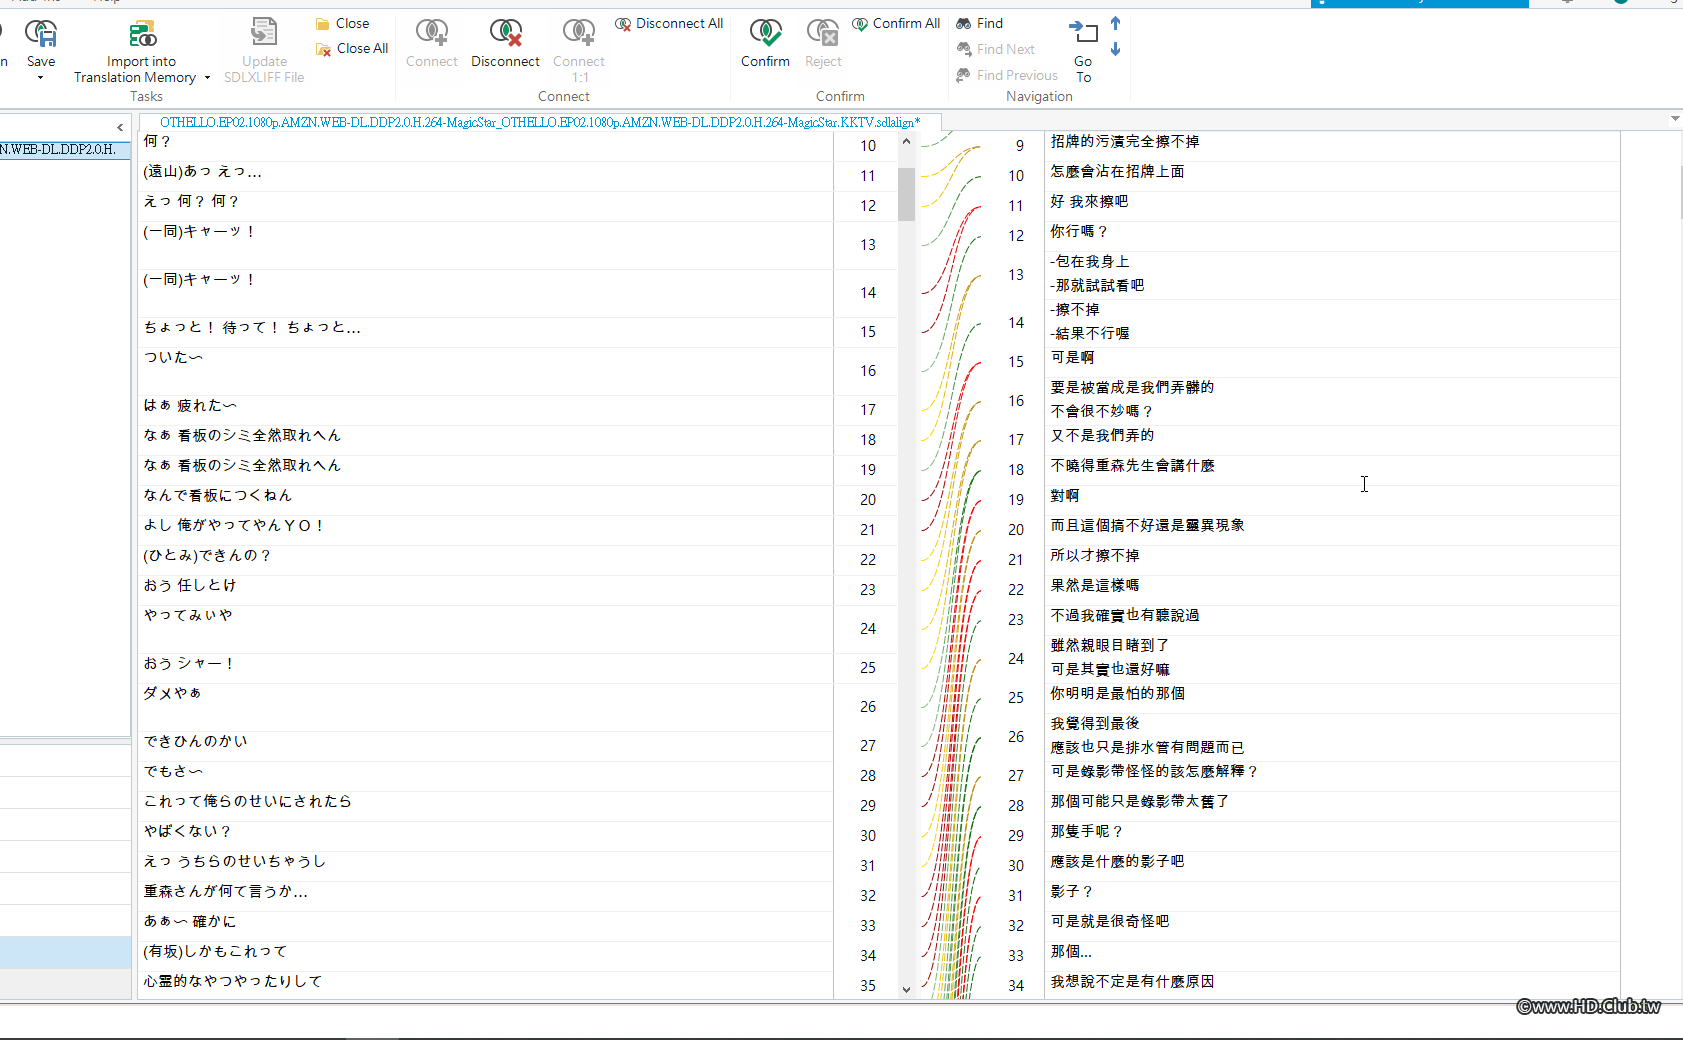Select source segment 'ついた〜'

486,371
